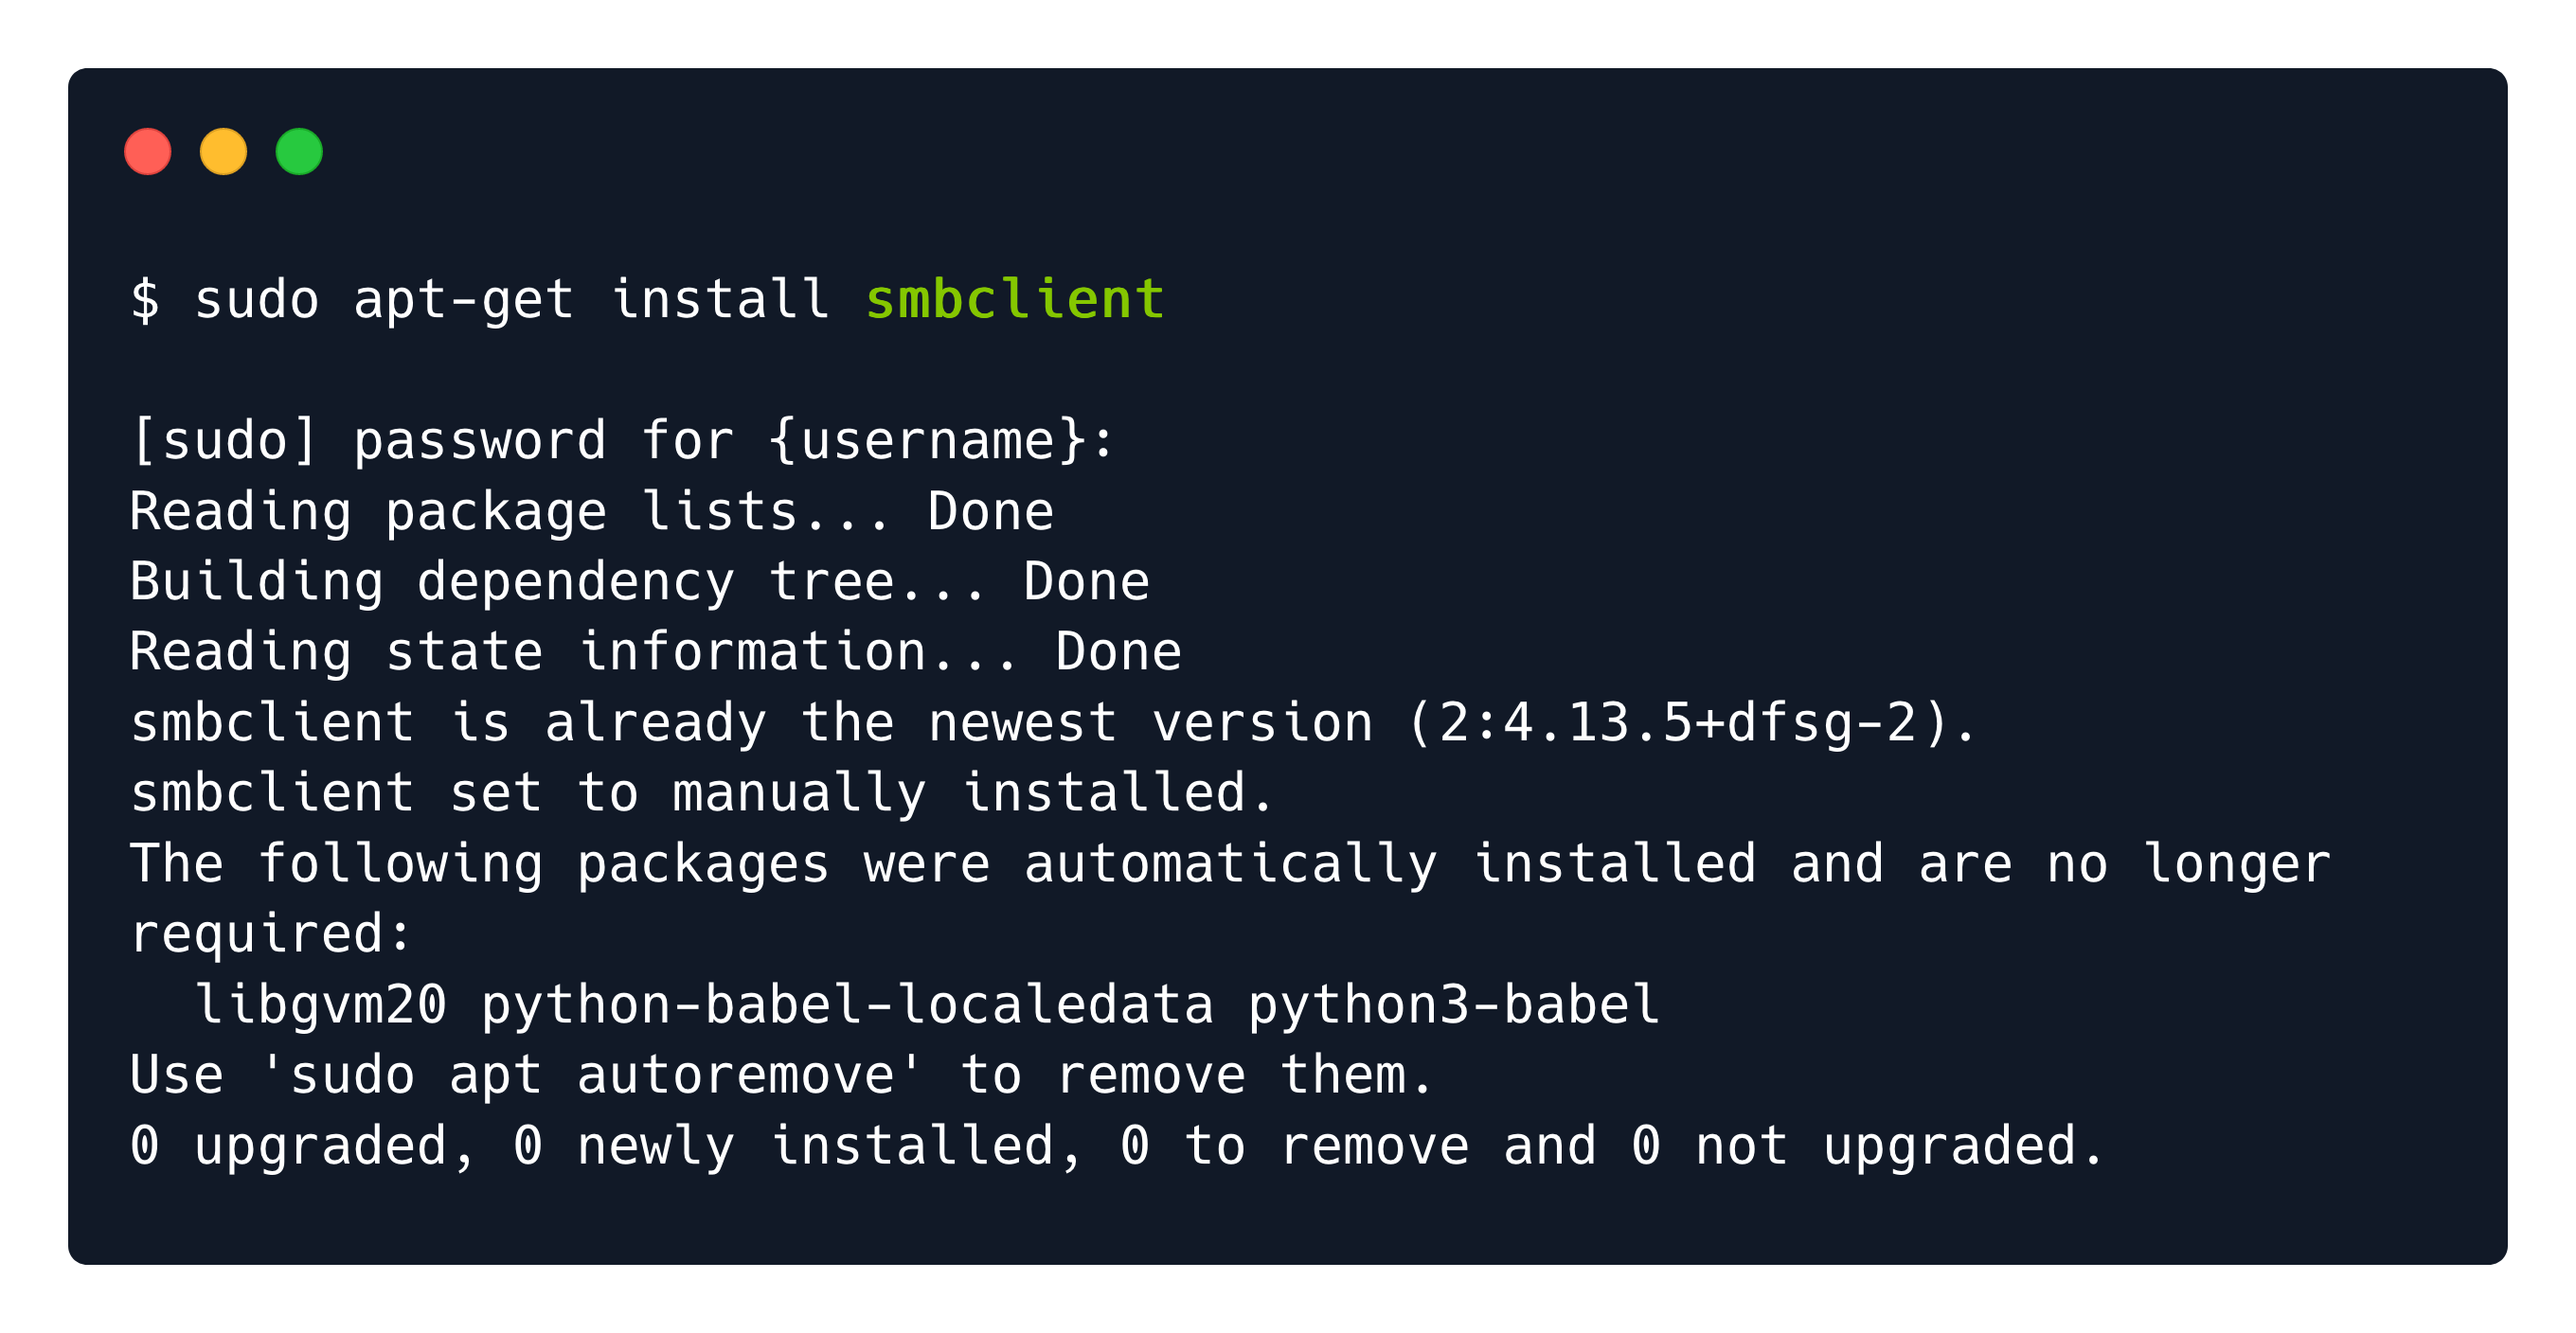
Task: Click the dollar prompt symbol
Action: pos(145,300)
